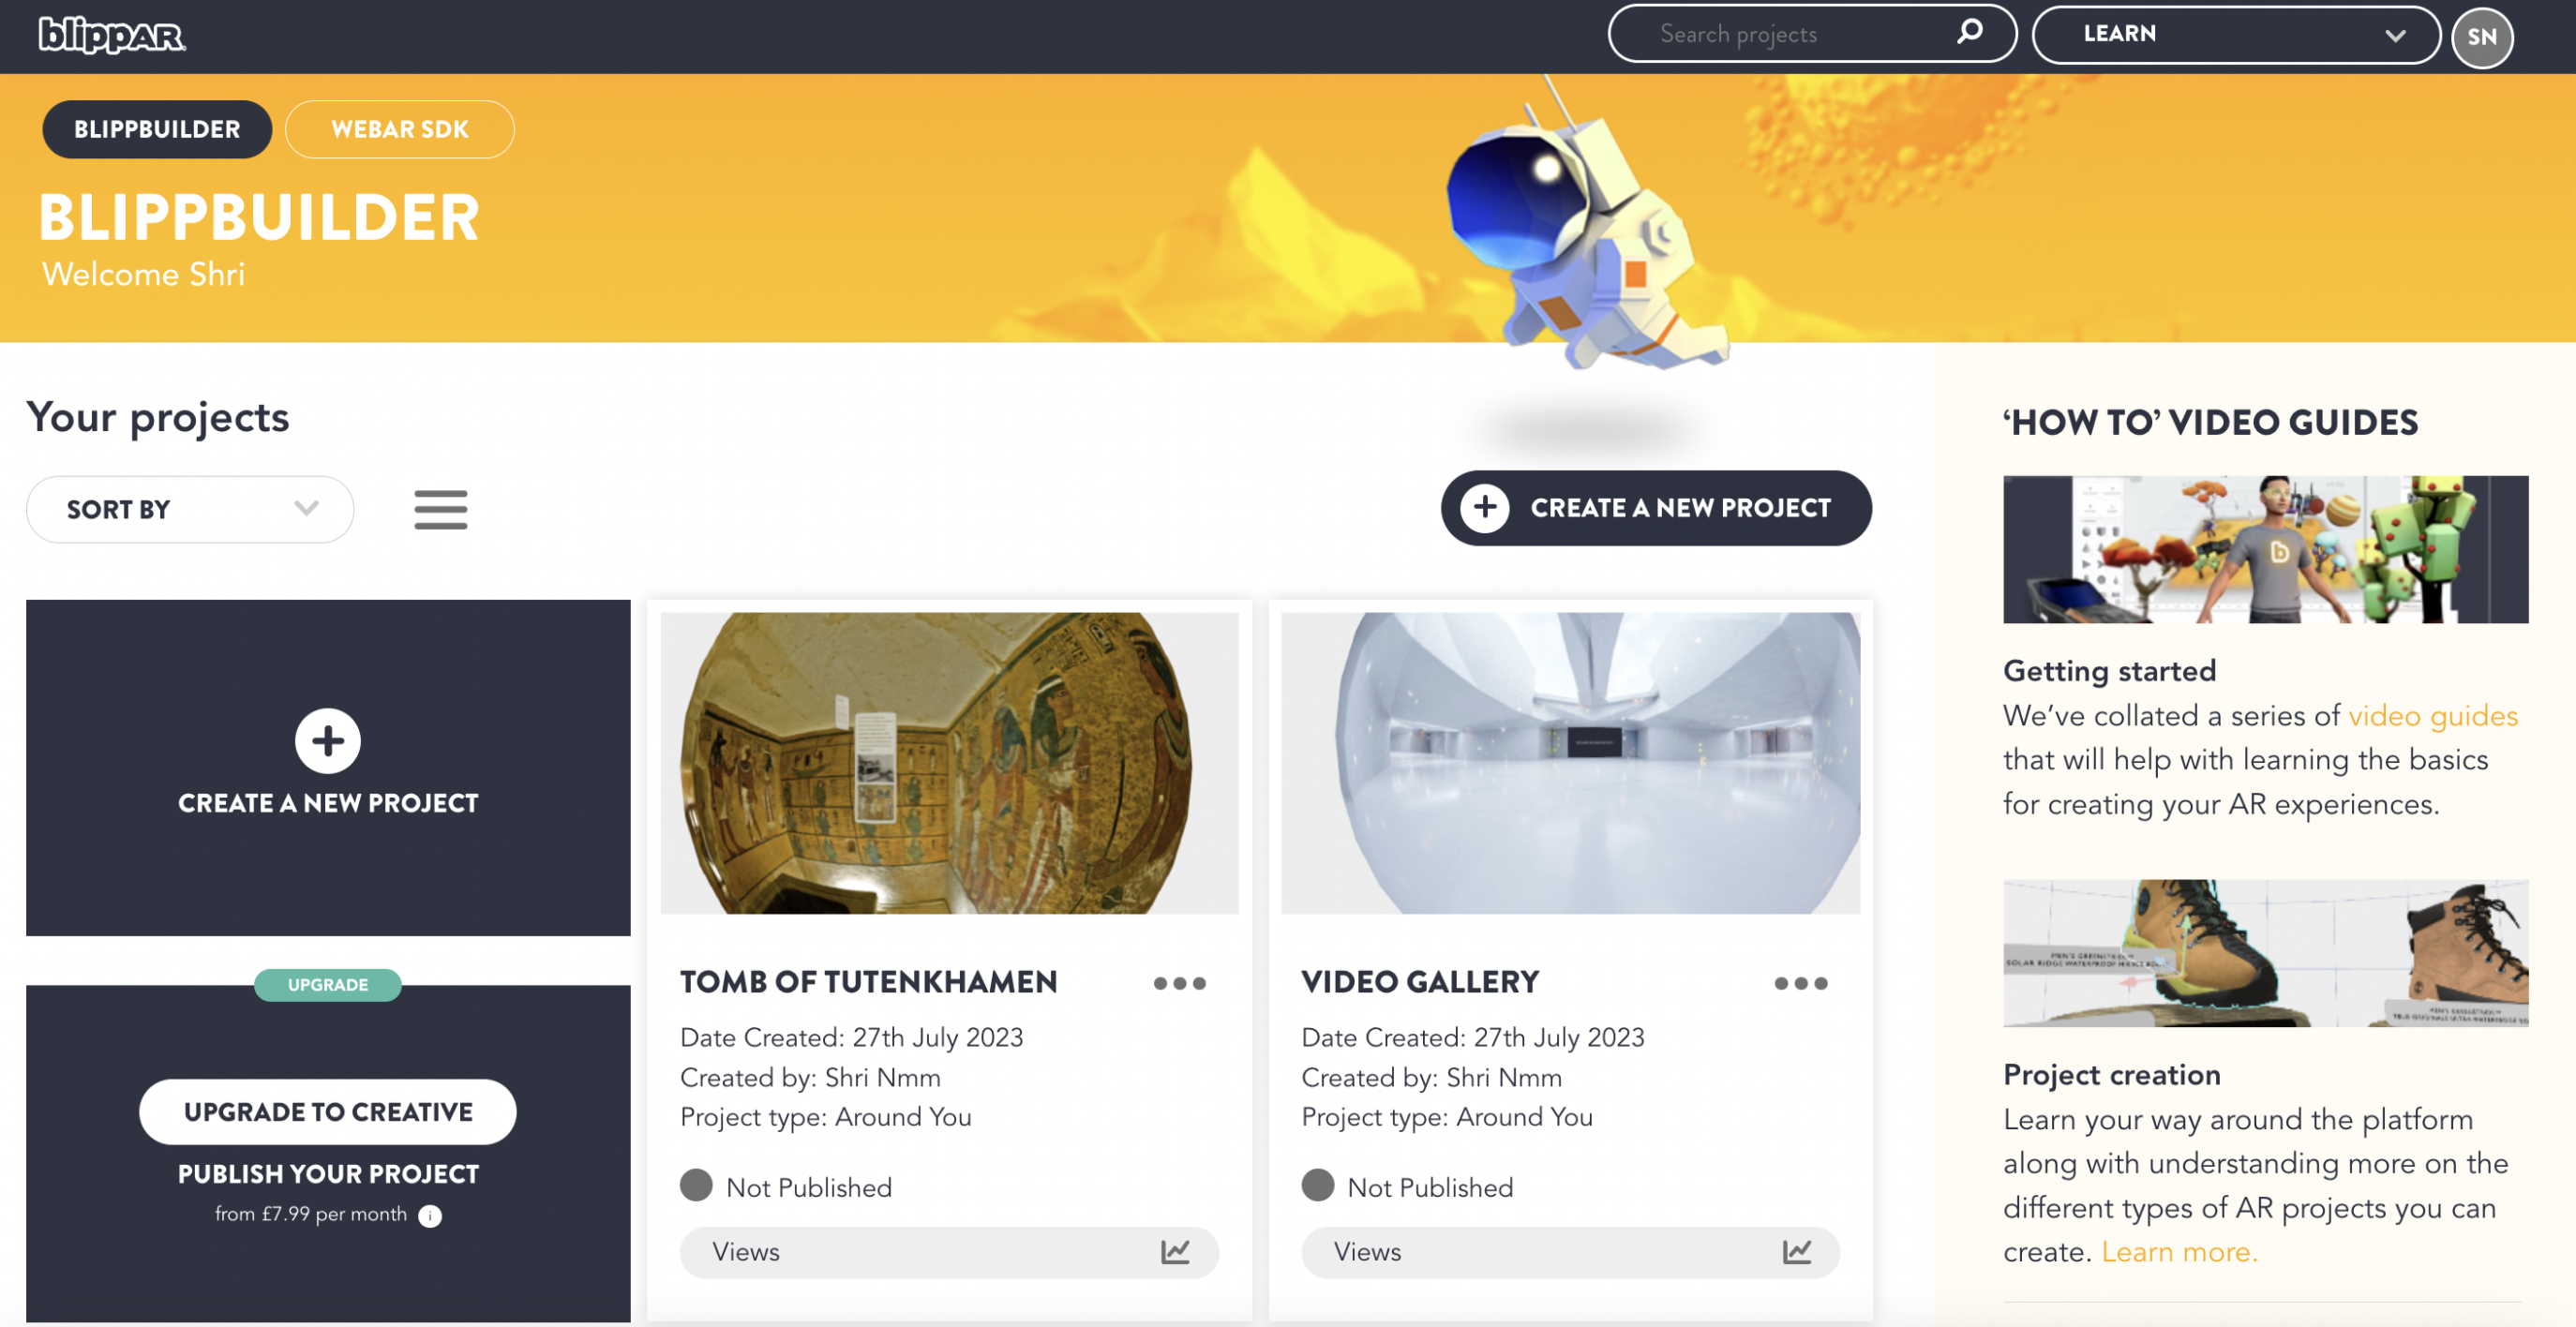Click plus icon in the create project tile
2576x1327 pixels.
[328, 741]
